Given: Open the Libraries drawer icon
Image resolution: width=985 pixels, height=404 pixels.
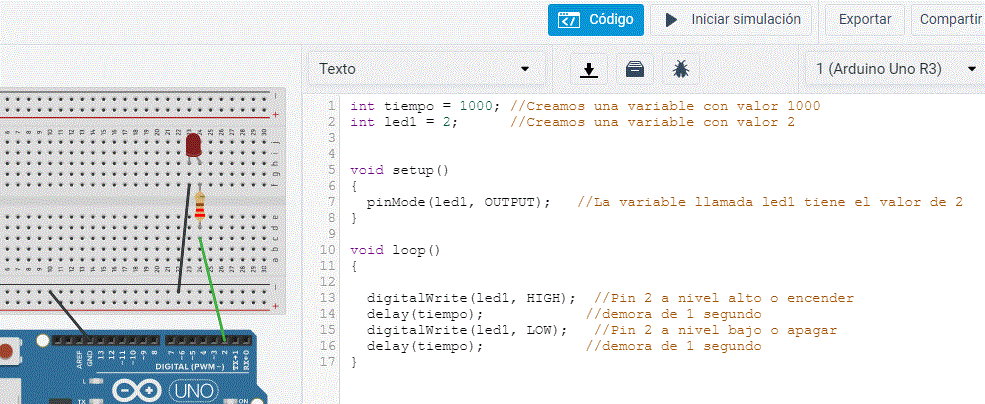Looking at the screenshot, I should click(x=635, y=69).
